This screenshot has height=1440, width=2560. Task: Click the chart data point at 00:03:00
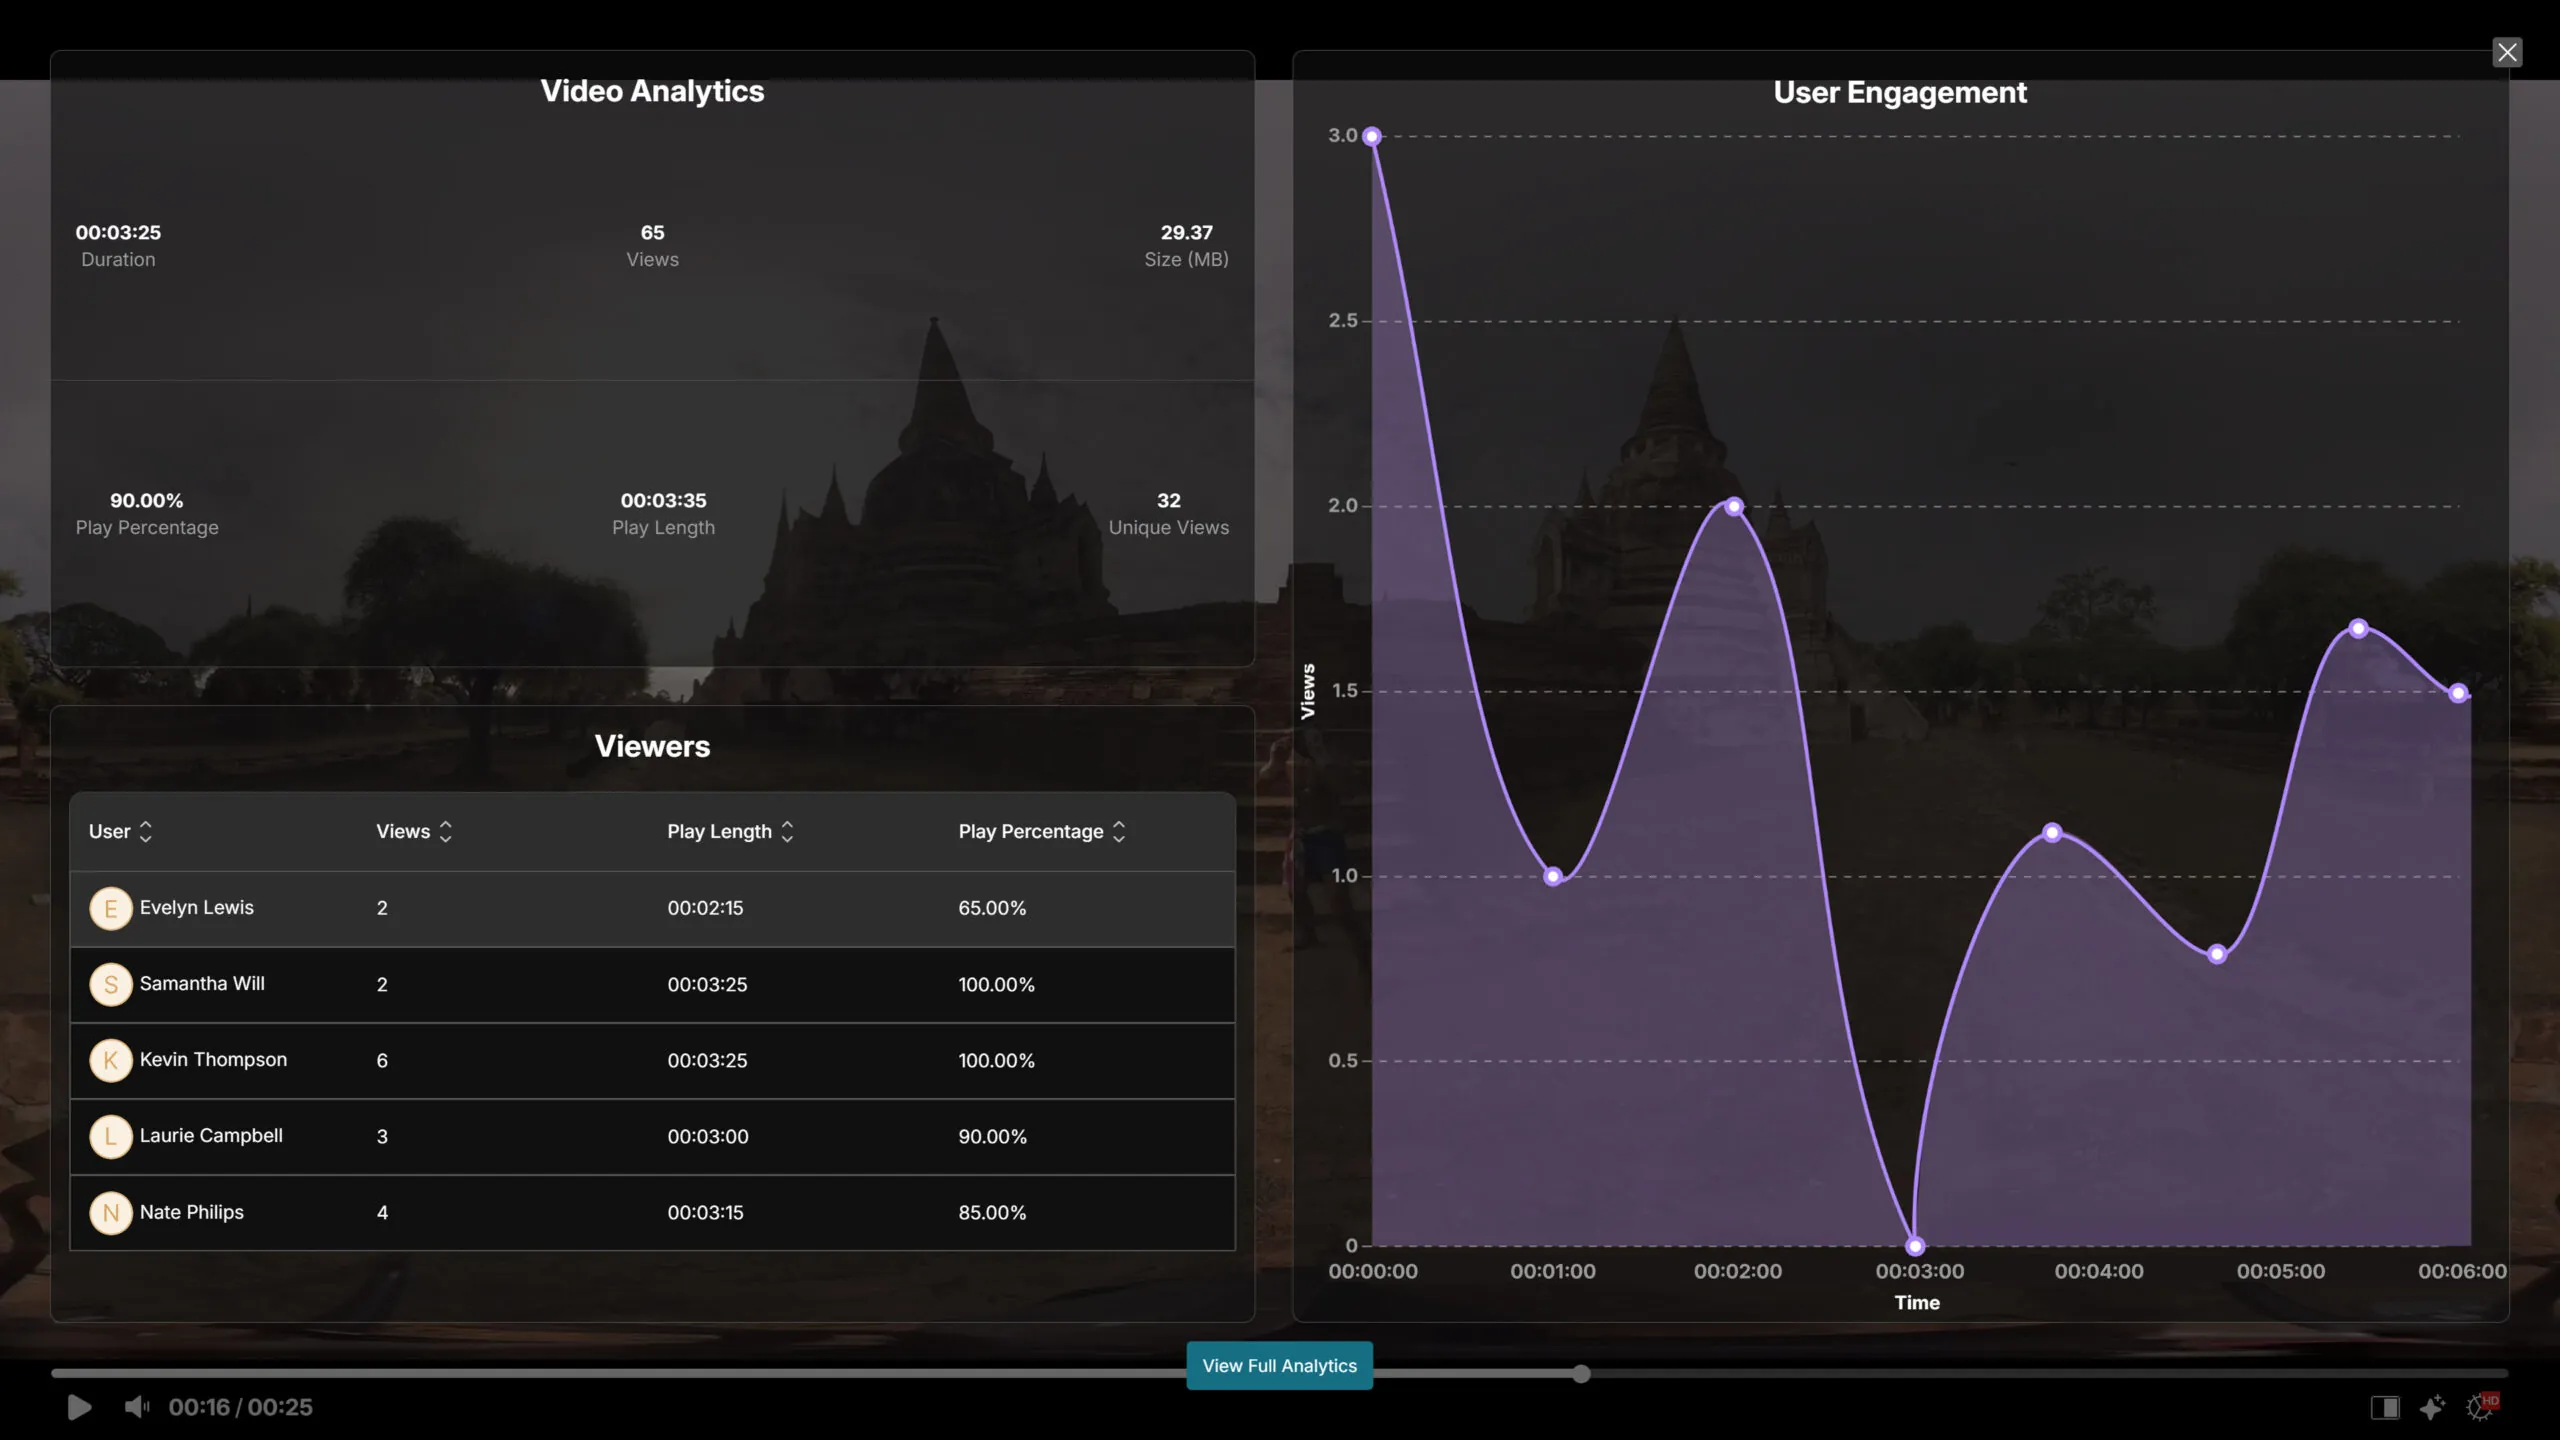coord(1915,1245)
